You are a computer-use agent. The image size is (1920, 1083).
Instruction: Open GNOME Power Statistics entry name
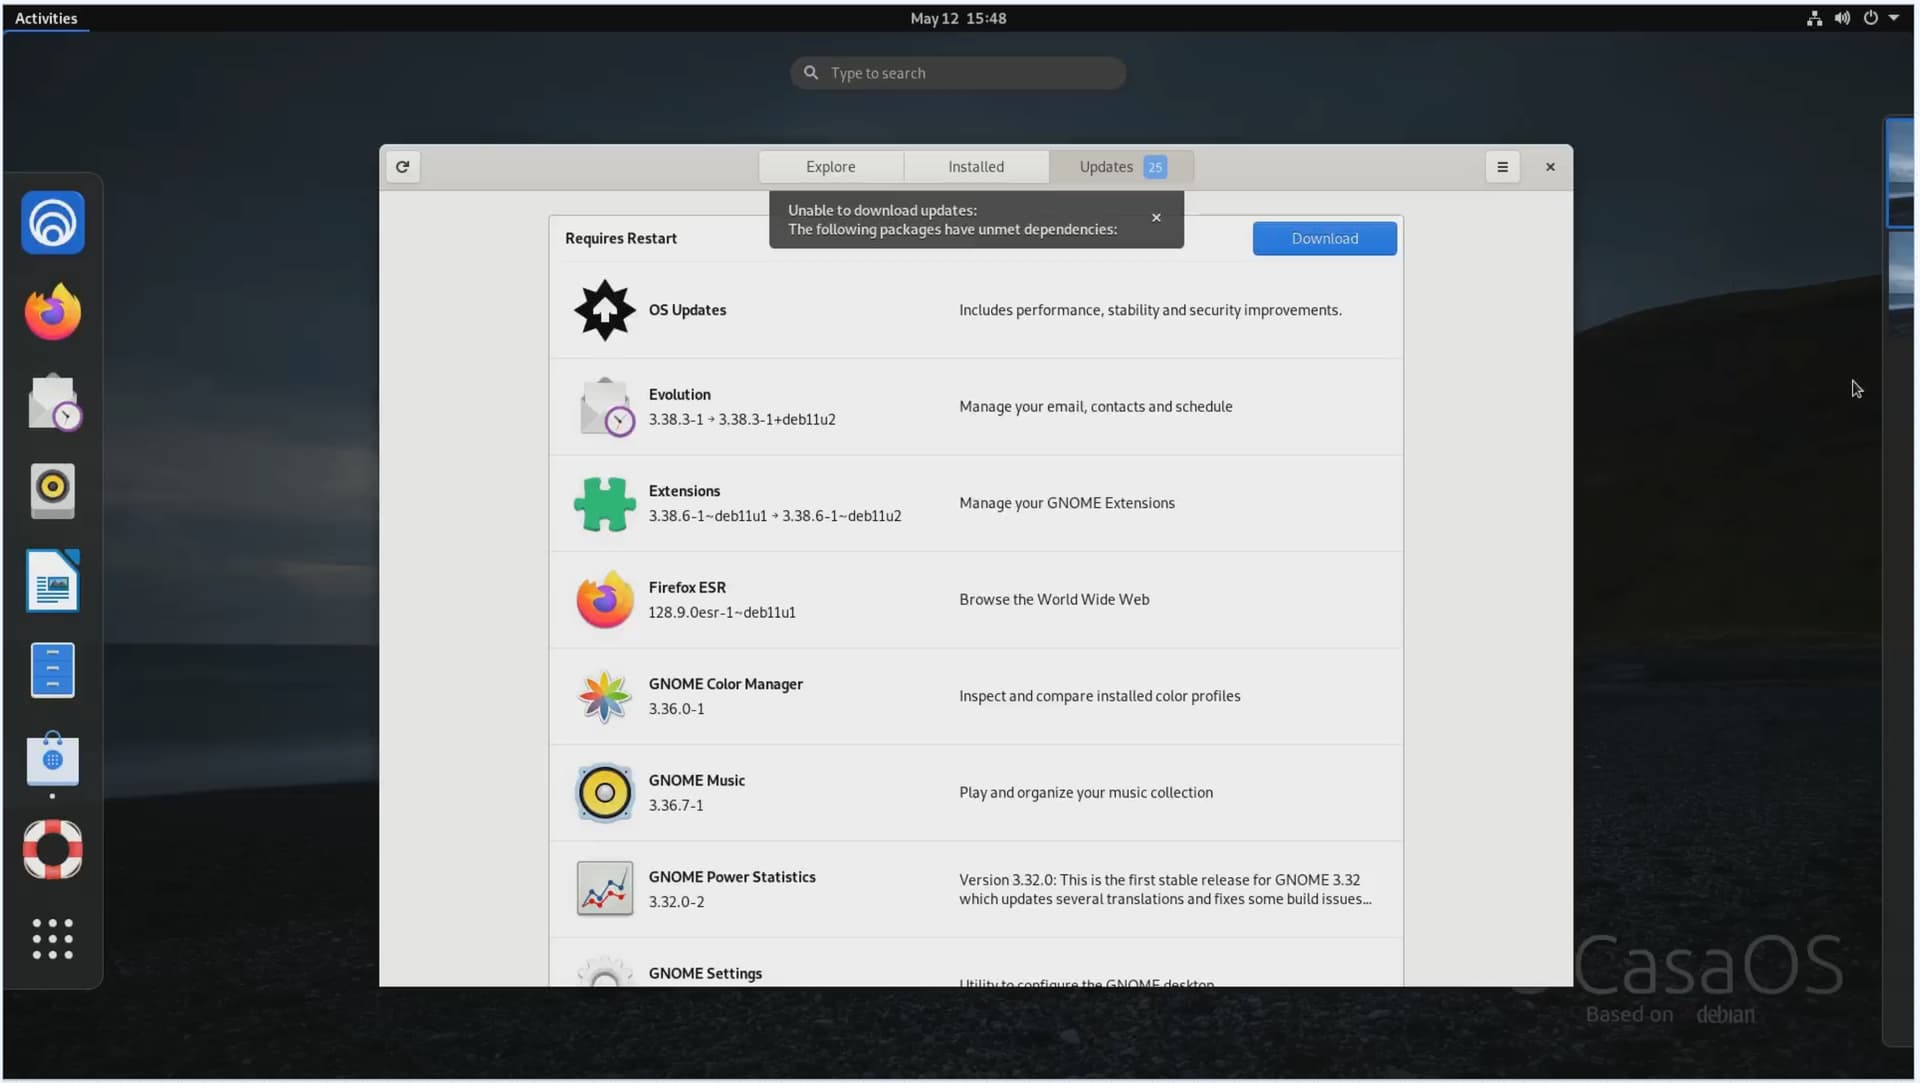point(732,877)
